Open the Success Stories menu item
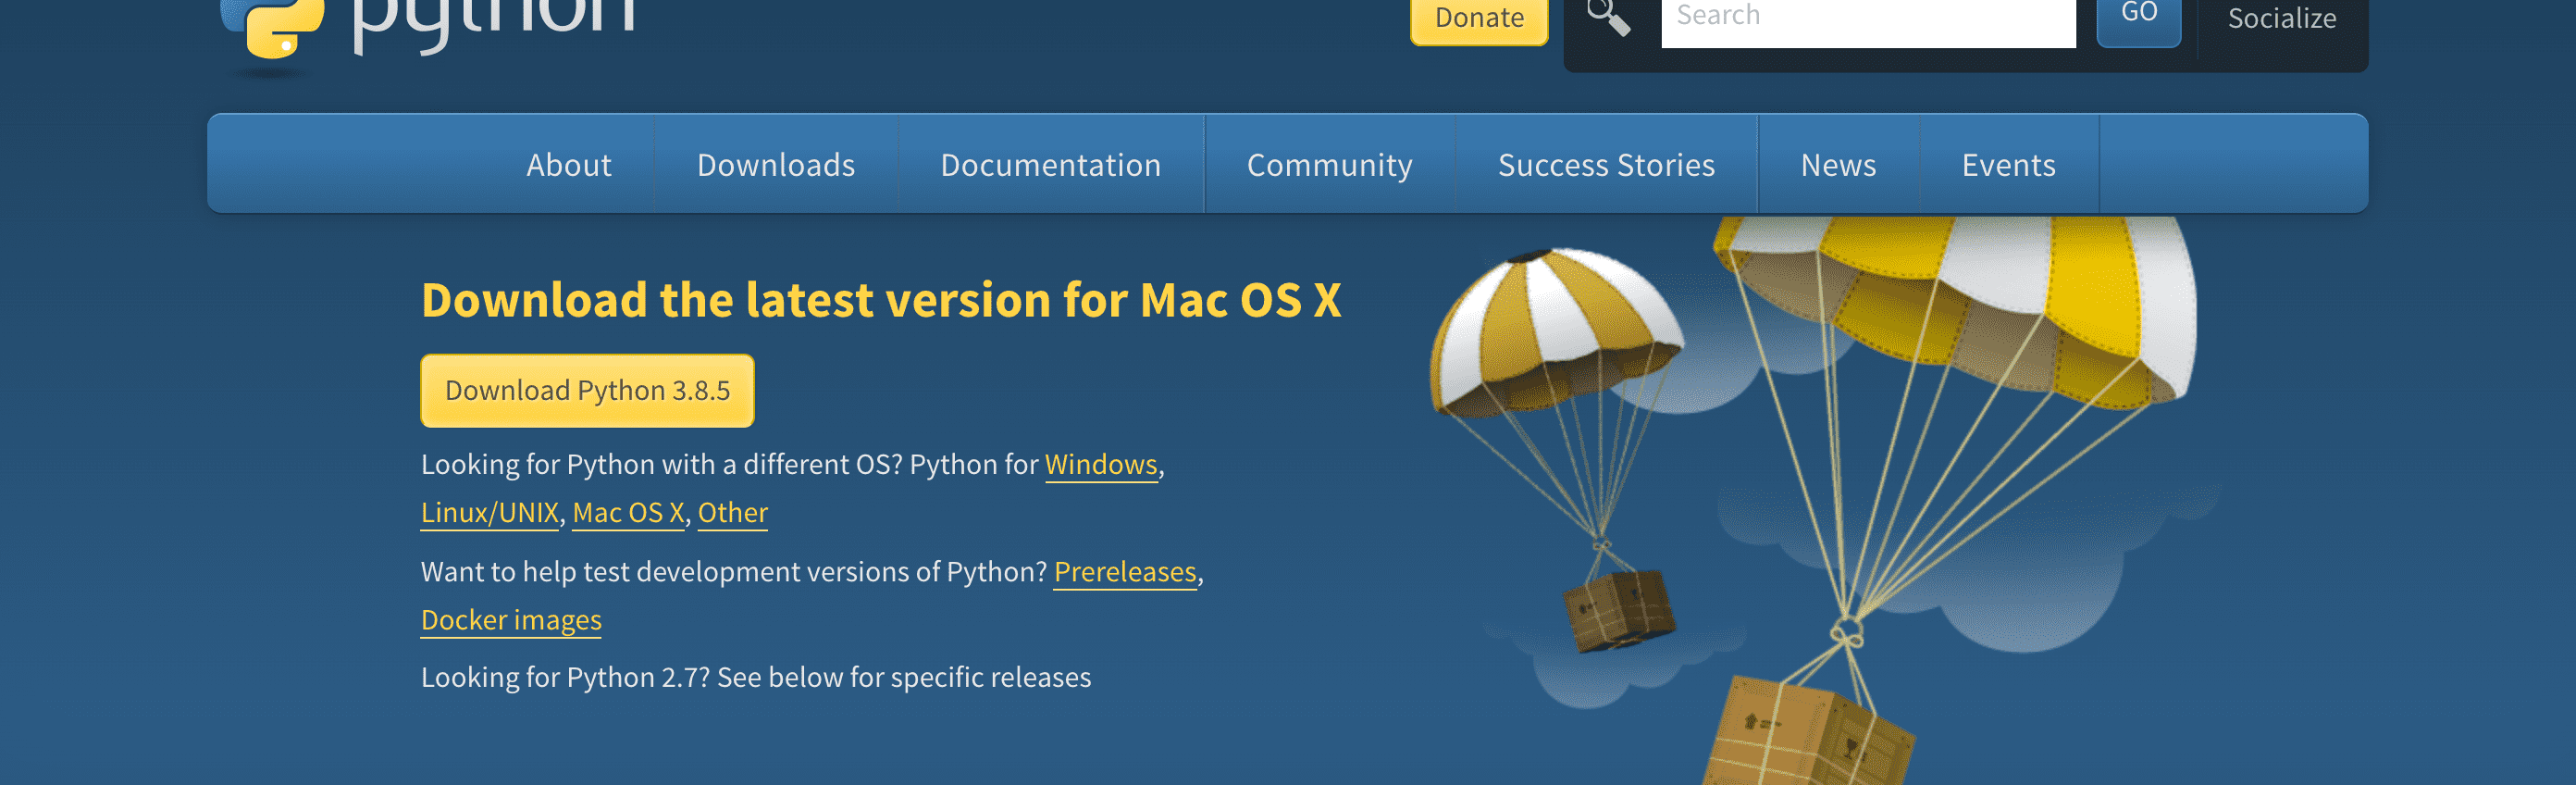 click(1606, 164)
